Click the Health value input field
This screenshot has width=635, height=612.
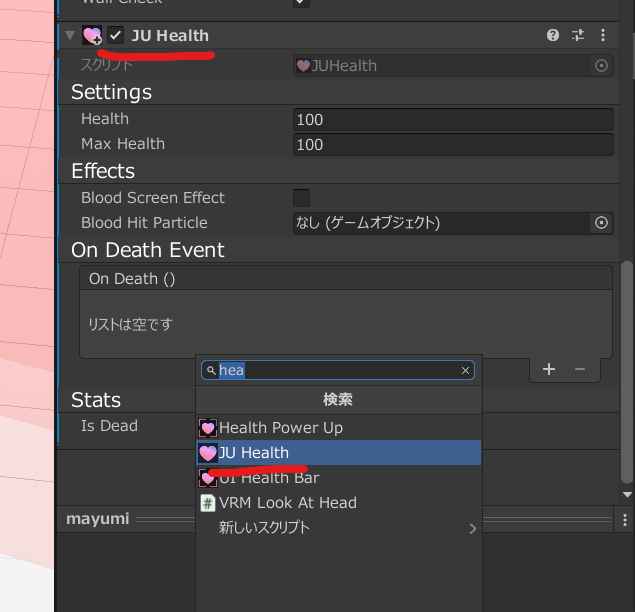452,120
